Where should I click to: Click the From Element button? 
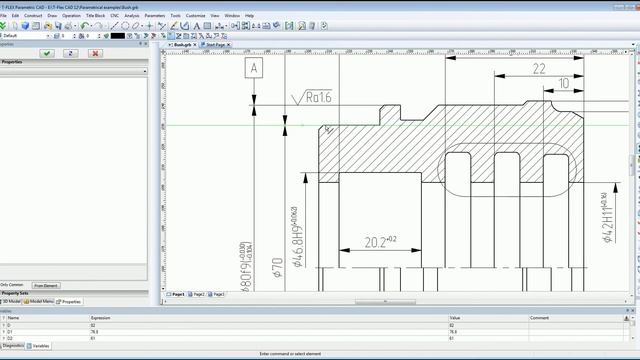point(46,285)
